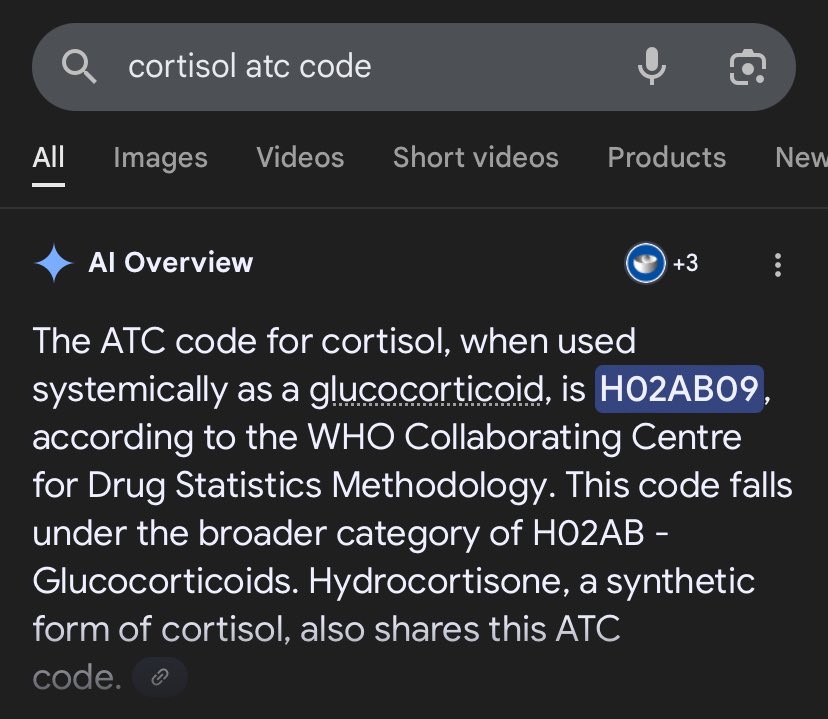Start voice search with the microphone

pos(651,67)
